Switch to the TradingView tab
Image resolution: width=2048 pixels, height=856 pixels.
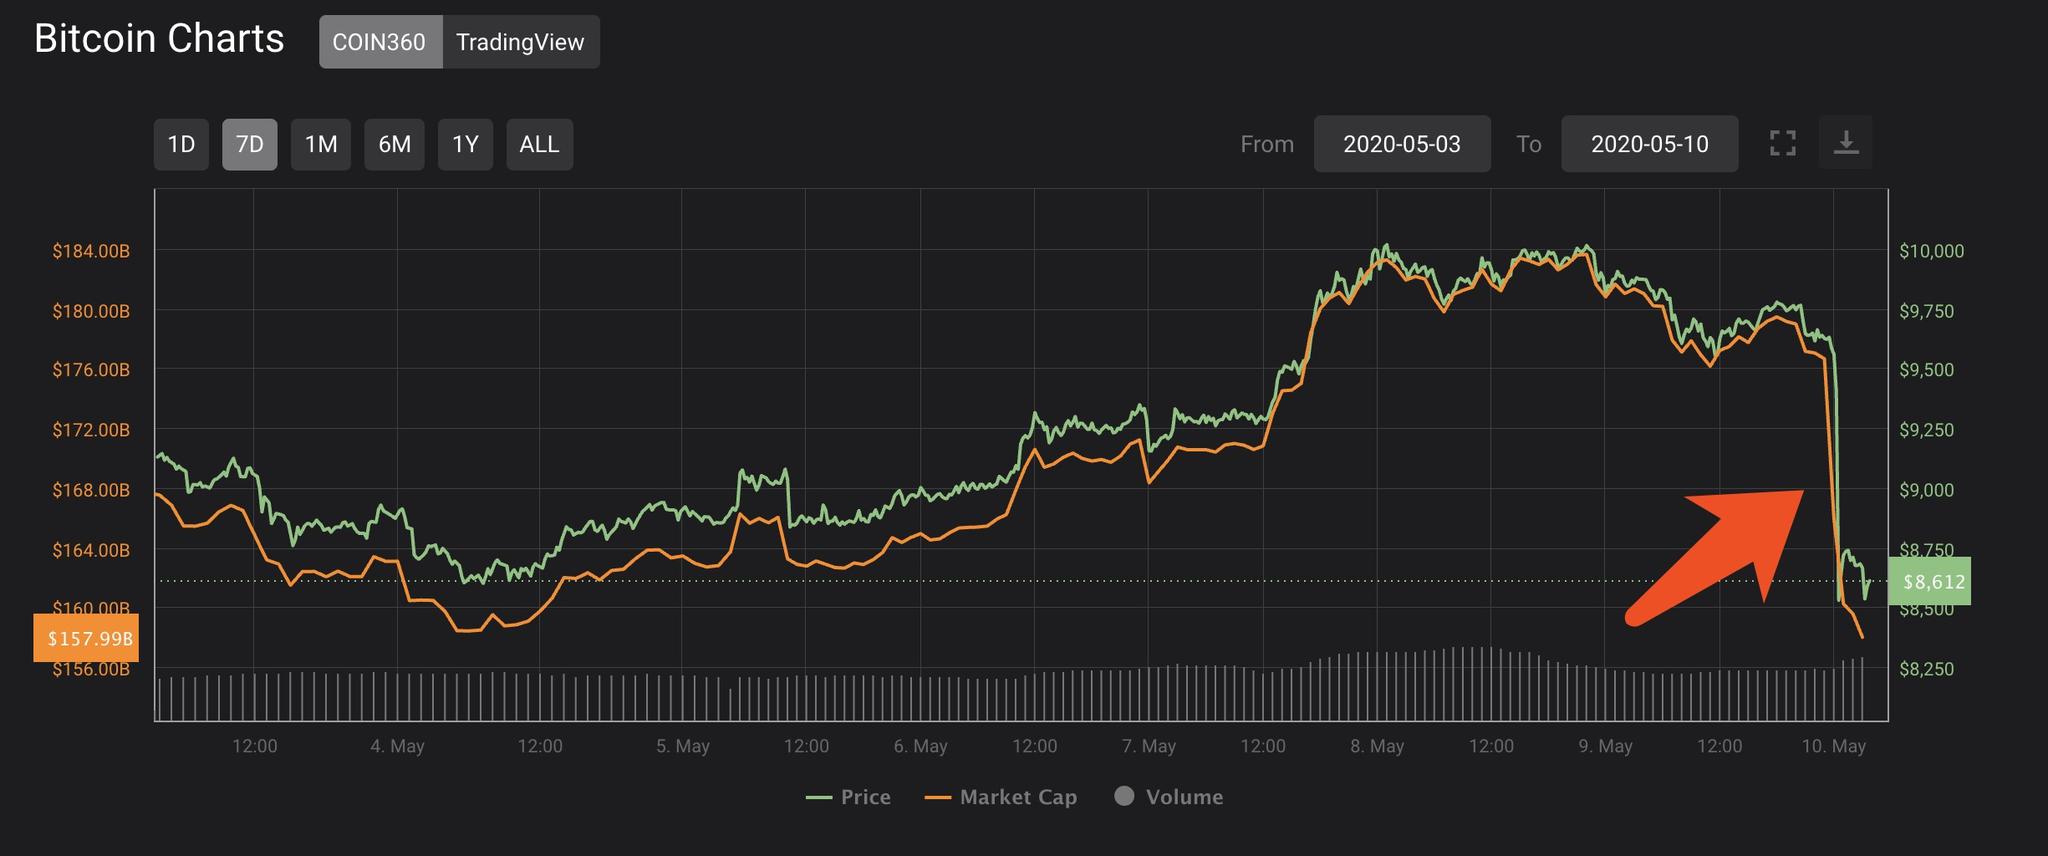coord(520,42)
